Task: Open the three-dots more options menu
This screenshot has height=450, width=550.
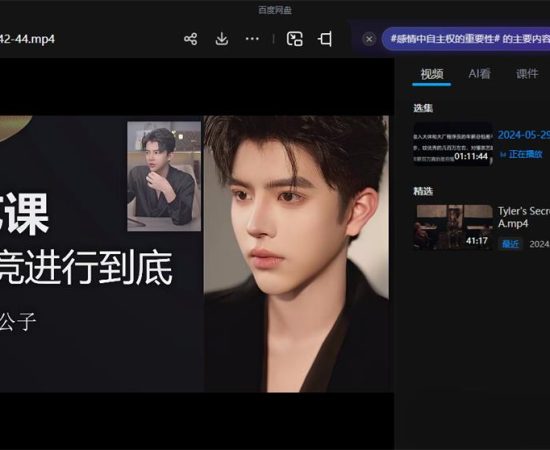Action: 252,39
